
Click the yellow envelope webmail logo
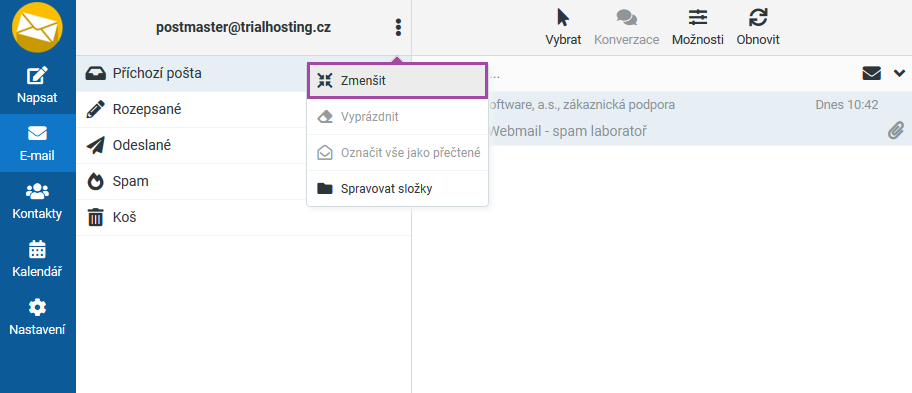point(38,27)
